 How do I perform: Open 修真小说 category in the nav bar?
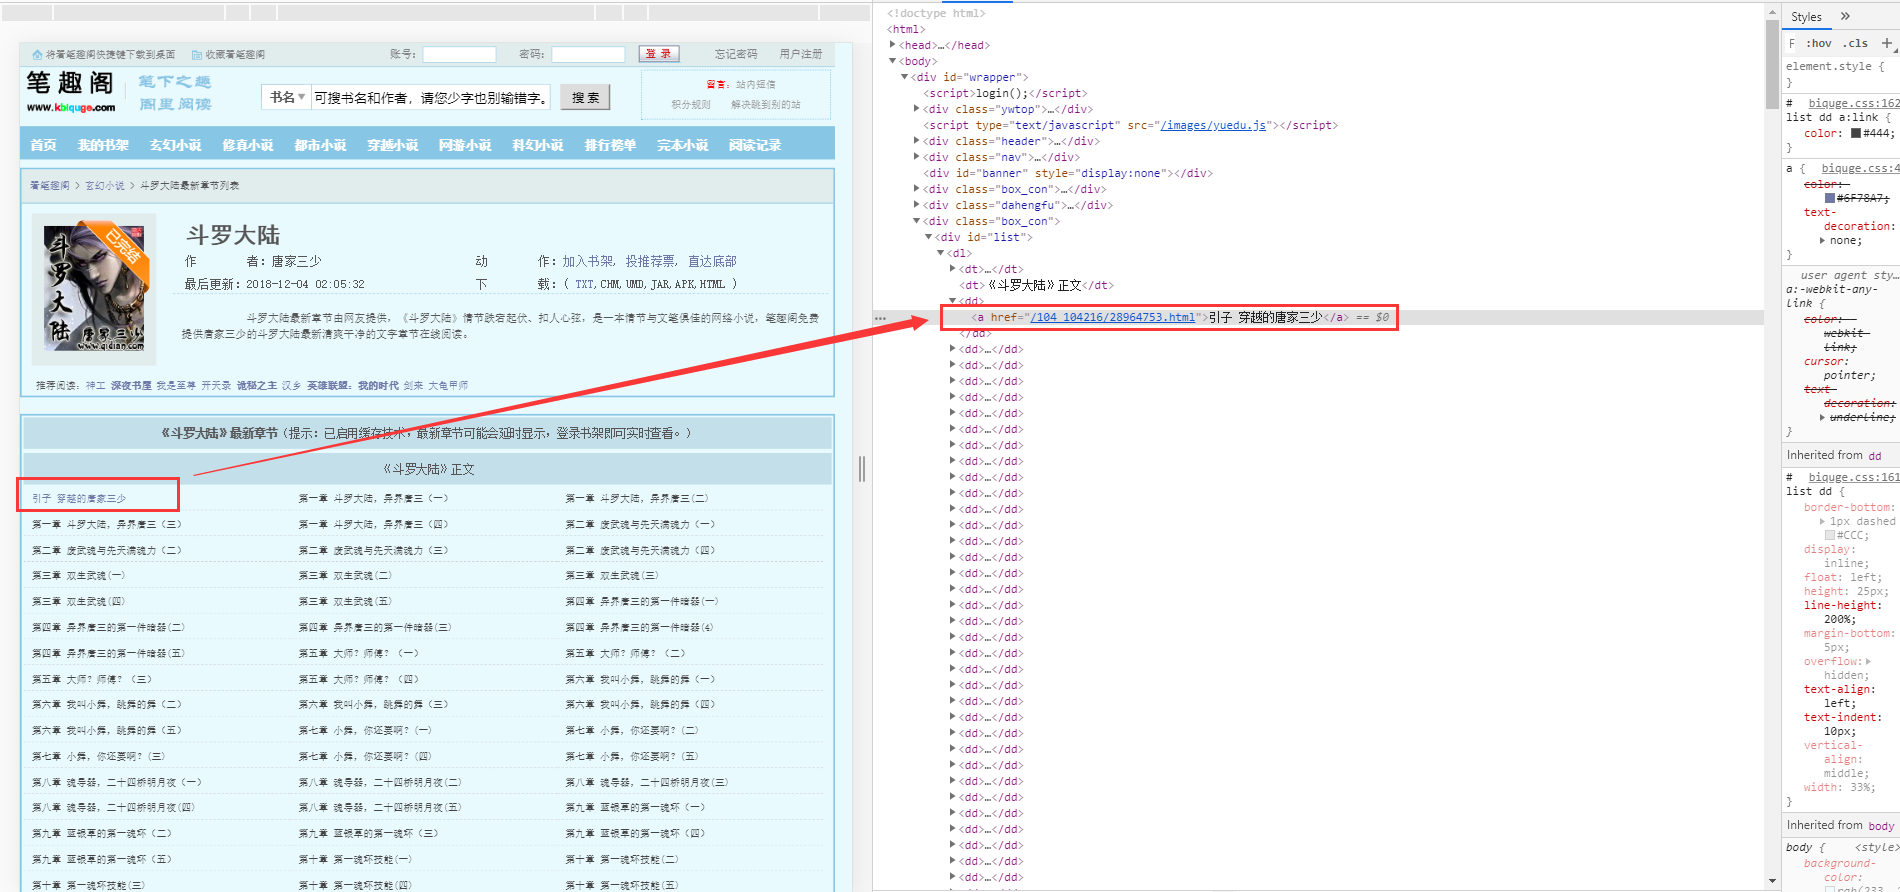248,145
